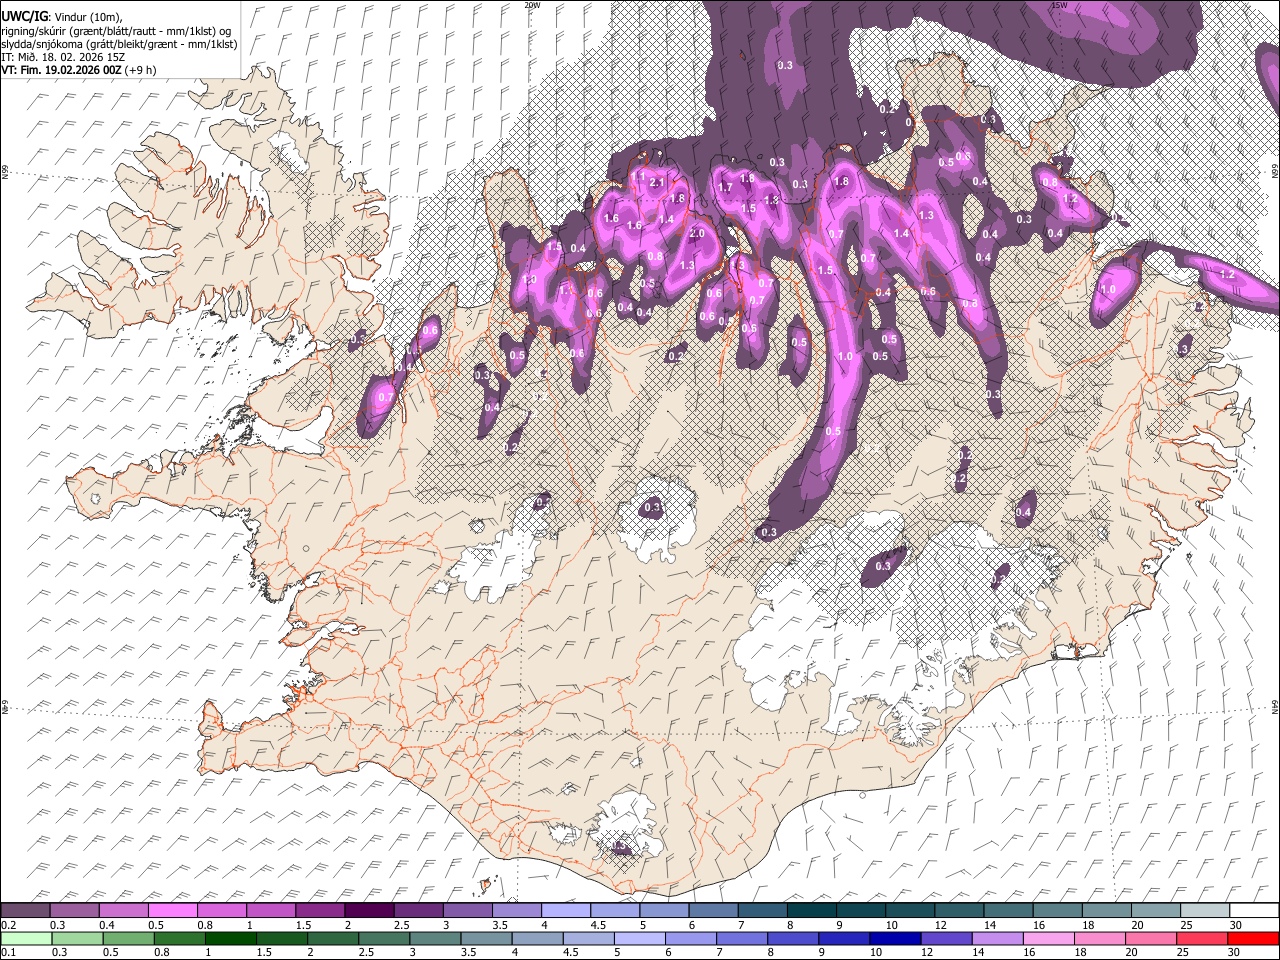Click the 'slydda/snjókoma (grátt/bleikt/grænt' description line

click(119, 44)
